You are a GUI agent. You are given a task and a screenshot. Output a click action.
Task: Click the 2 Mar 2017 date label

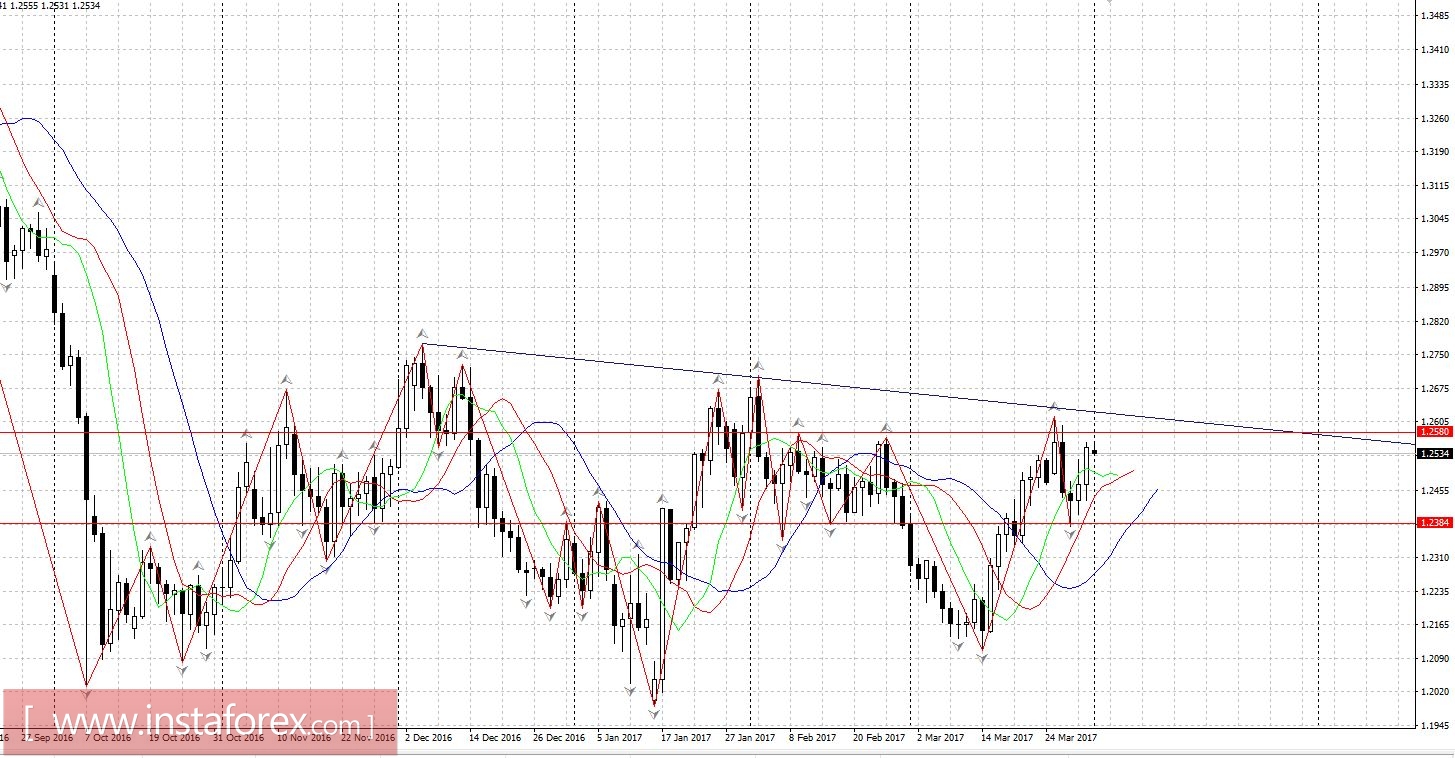(x=941, y=738)
